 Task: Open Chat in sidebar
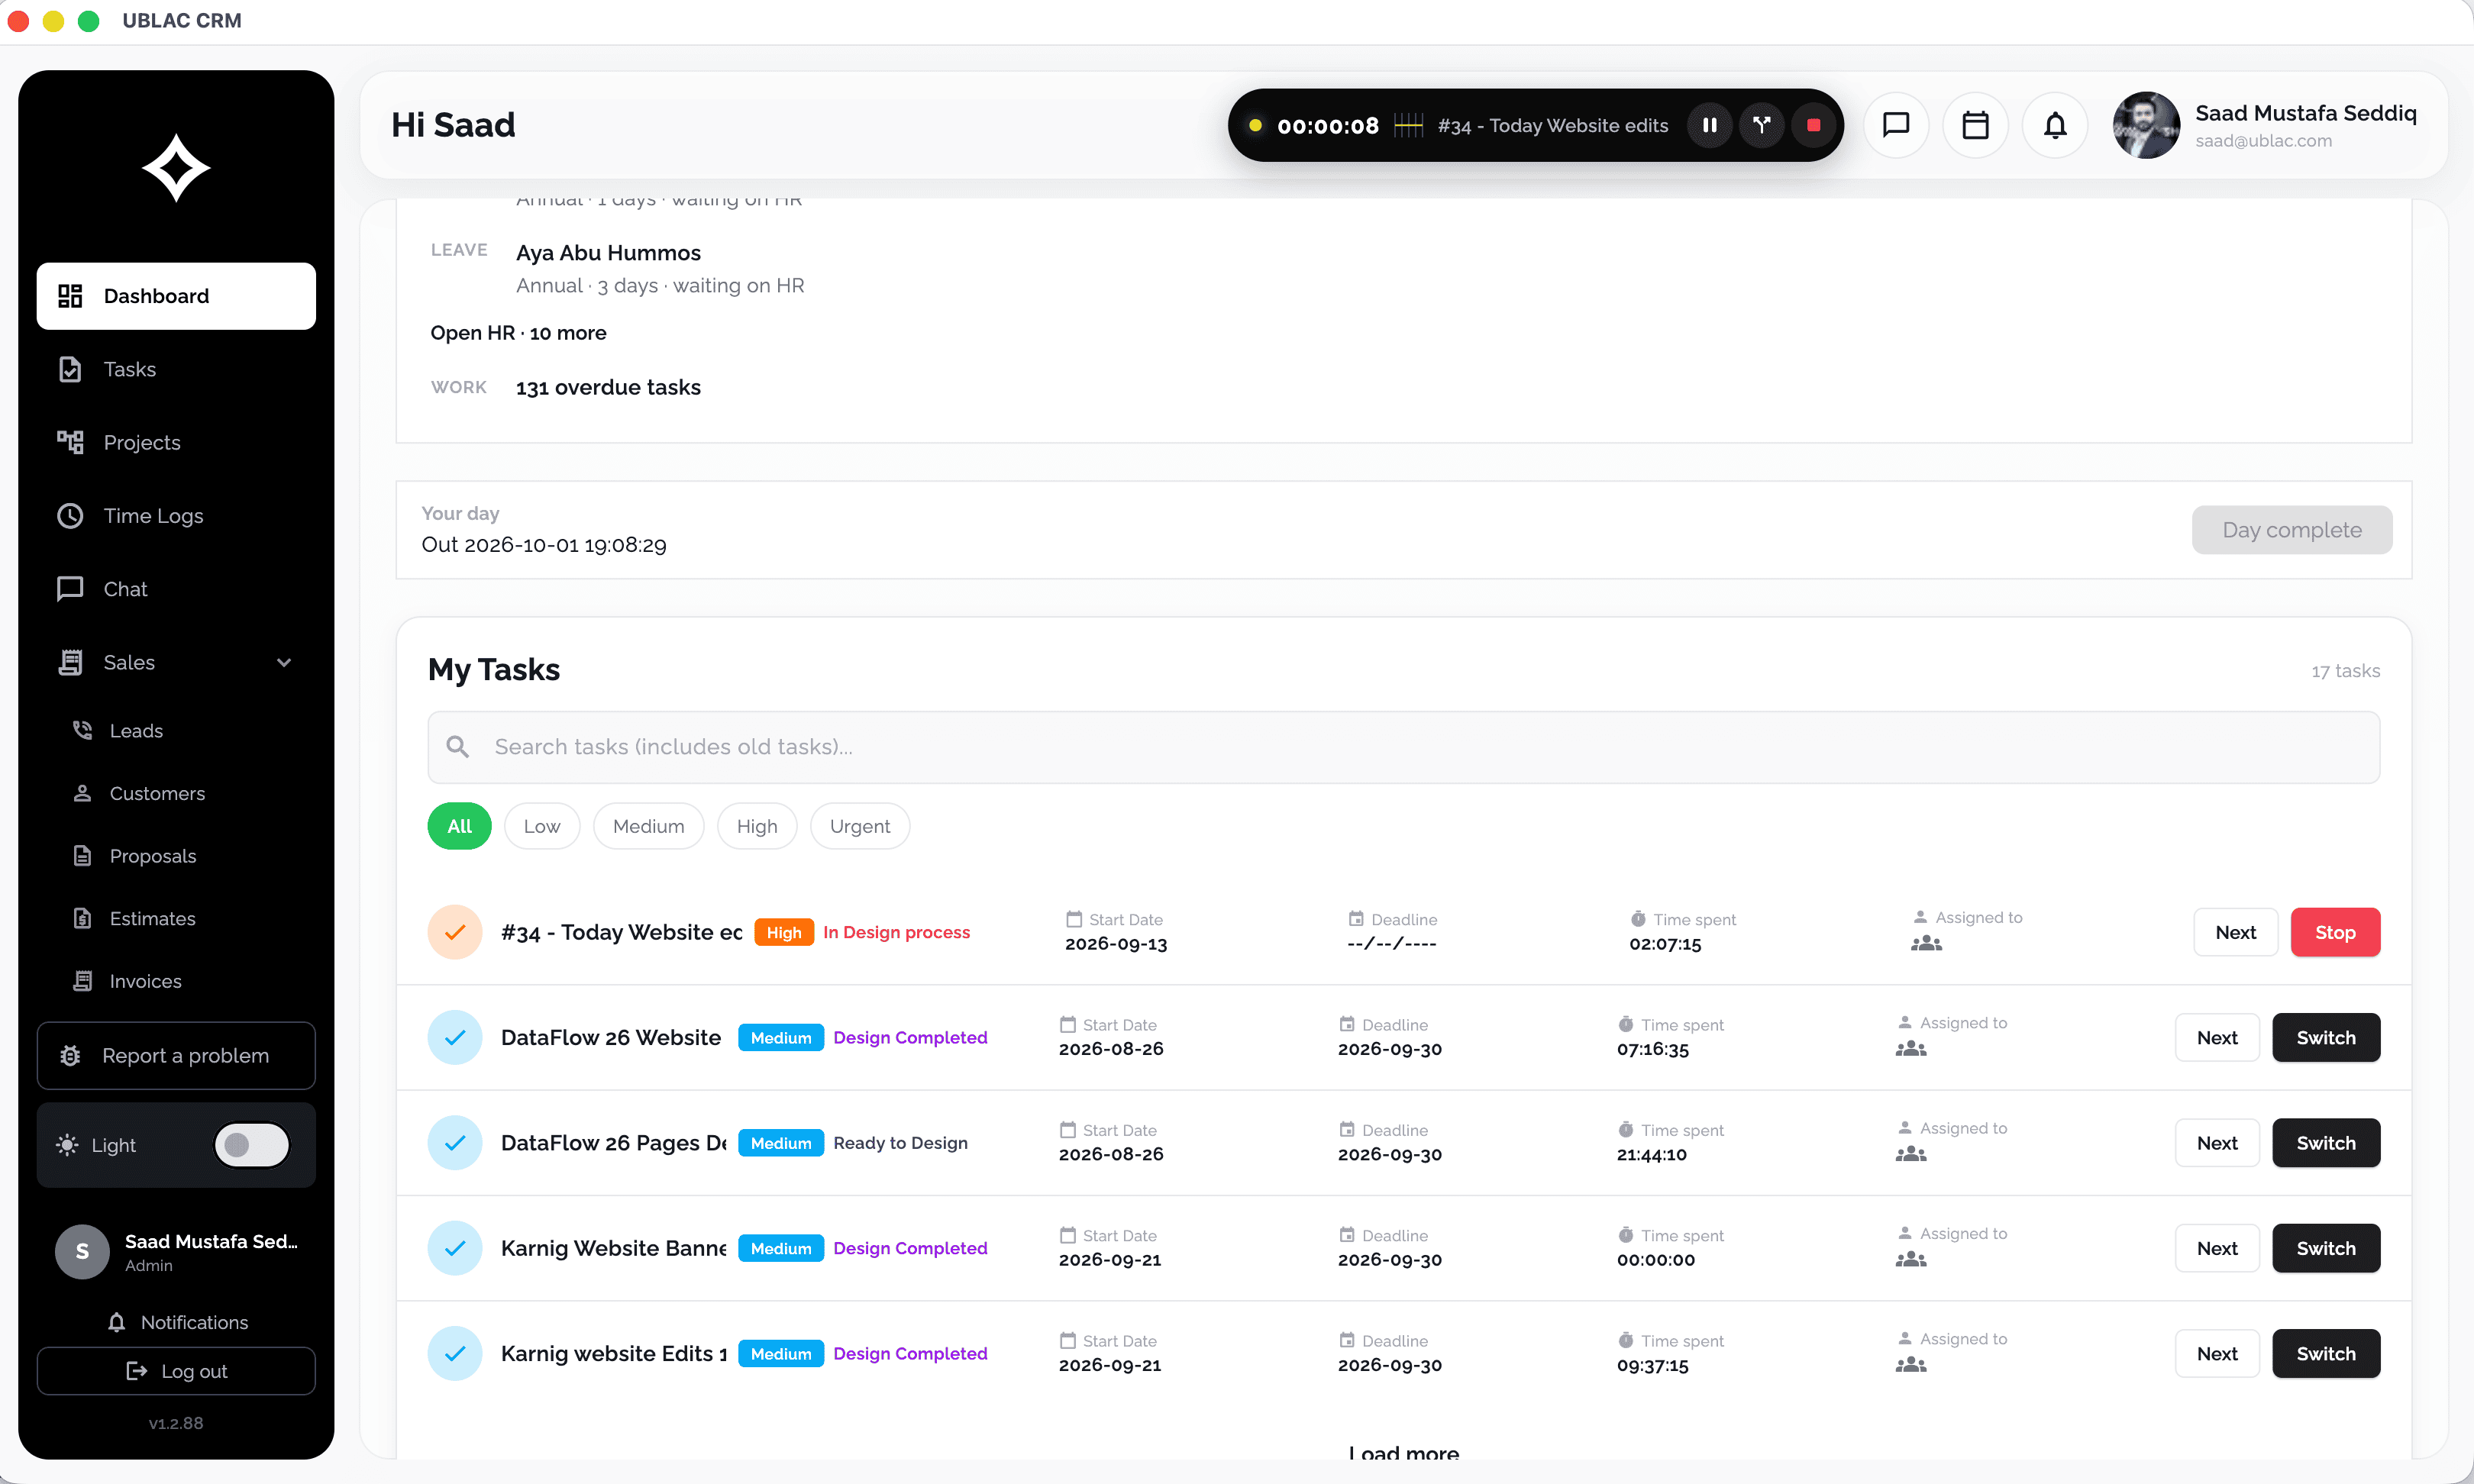click(176, 589)
